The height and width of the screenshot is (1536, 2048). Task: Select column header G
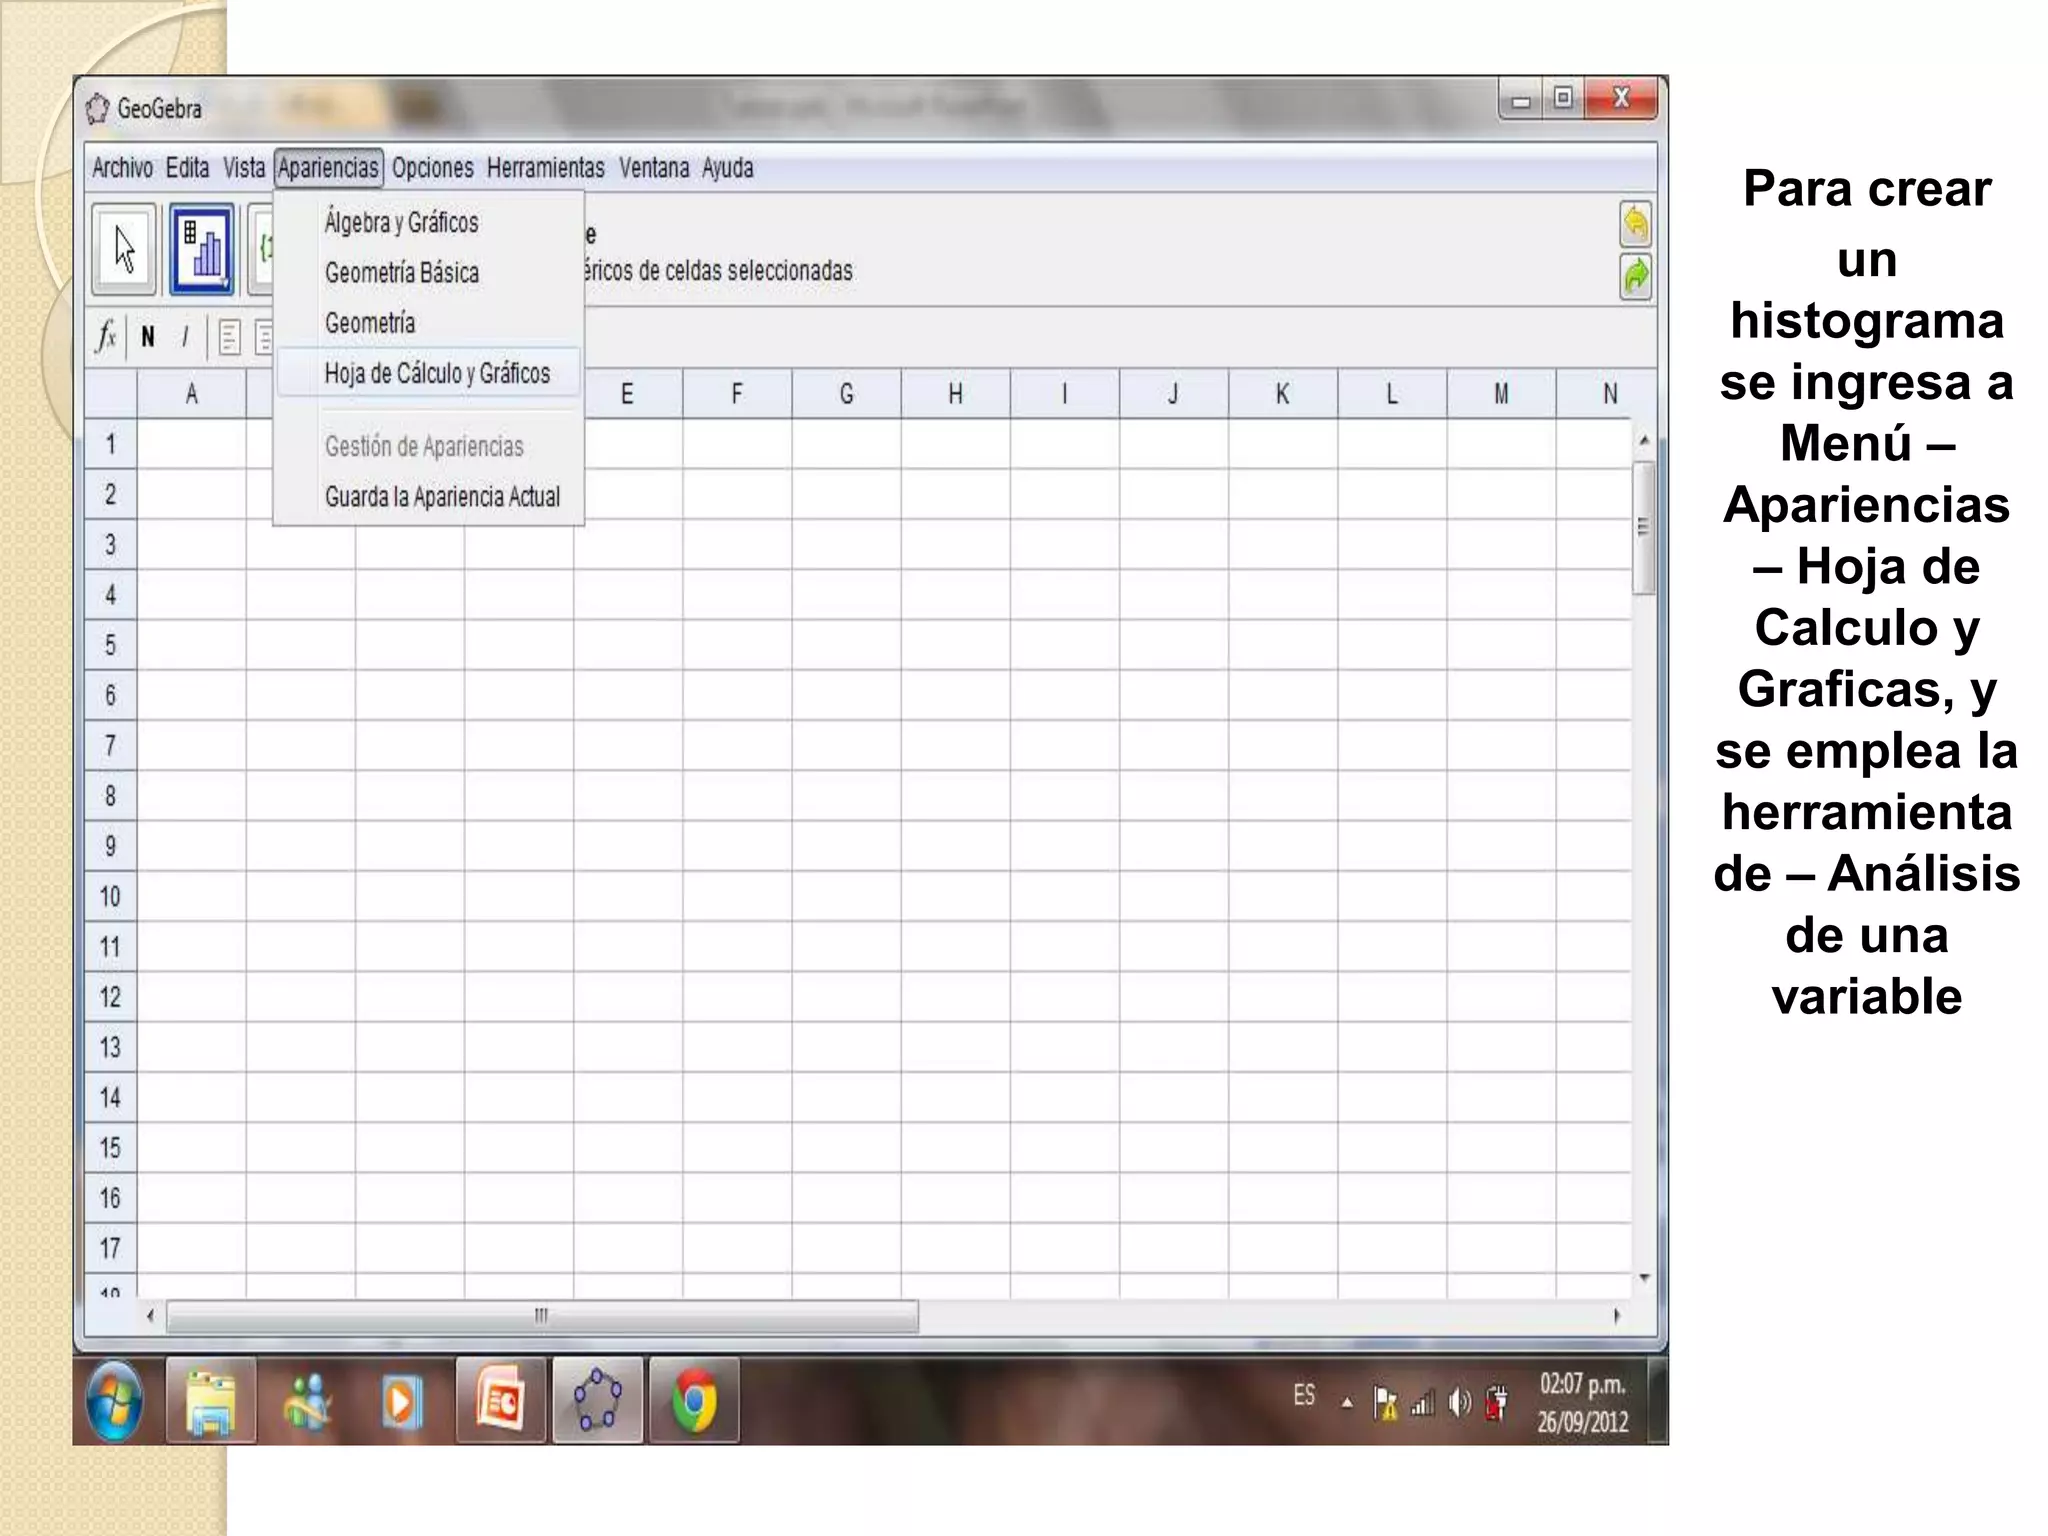click(846, 394)
